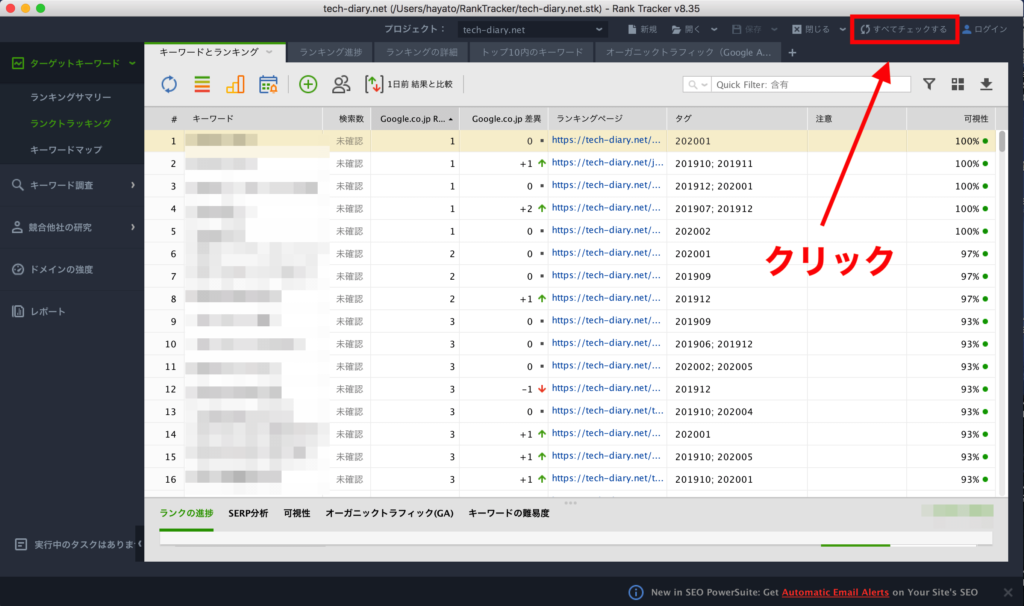The width and height of the screenshot is (1024, 606).
Task: Click the 1日前 結果と比較 compare button
Action: coord(409,84)
